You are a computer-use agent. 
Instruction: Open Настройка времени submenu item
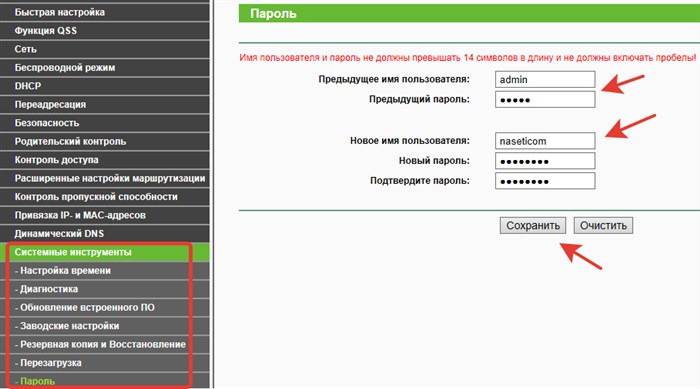(104, 271)
